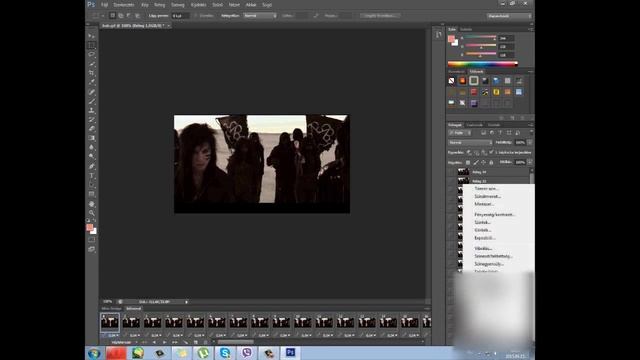Select the Healing Brush tool

[x=91, y=92]
